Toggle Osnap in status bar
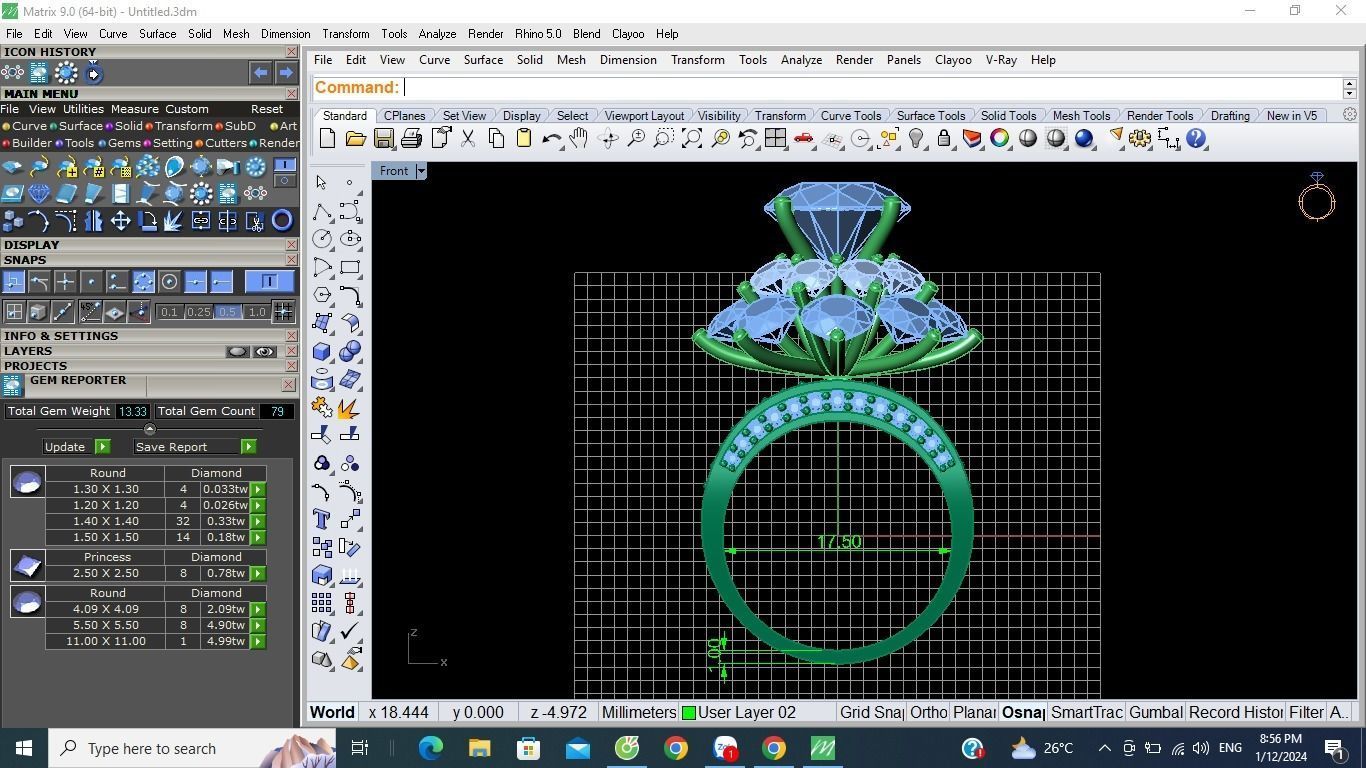Image resolution: width=1366 pixels, height=768 pixels. click(1023, 712)
